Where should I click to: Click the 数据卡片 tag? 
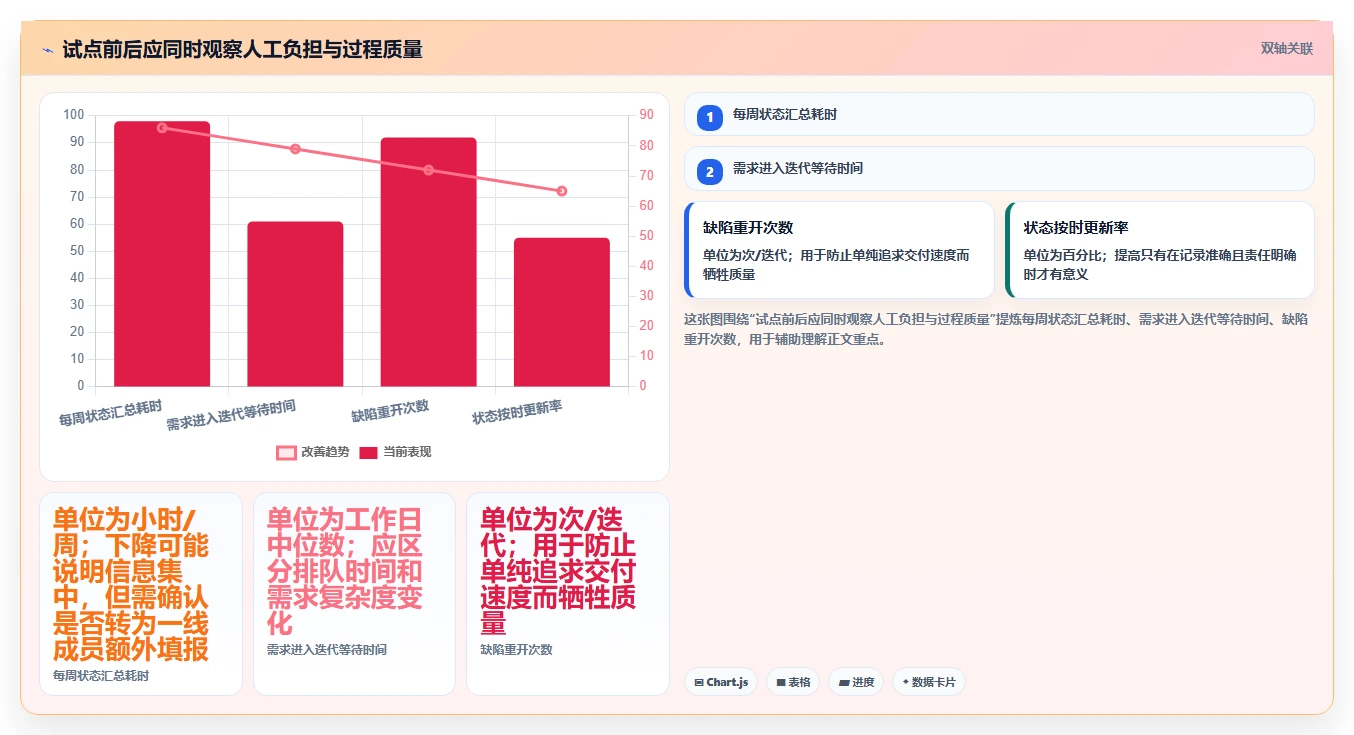[928, 682]
